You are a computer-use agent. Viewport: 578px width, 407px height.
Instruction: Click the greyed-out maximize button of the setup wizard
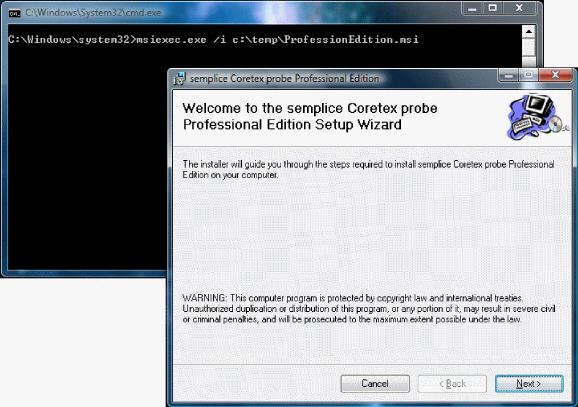point(528,75)
